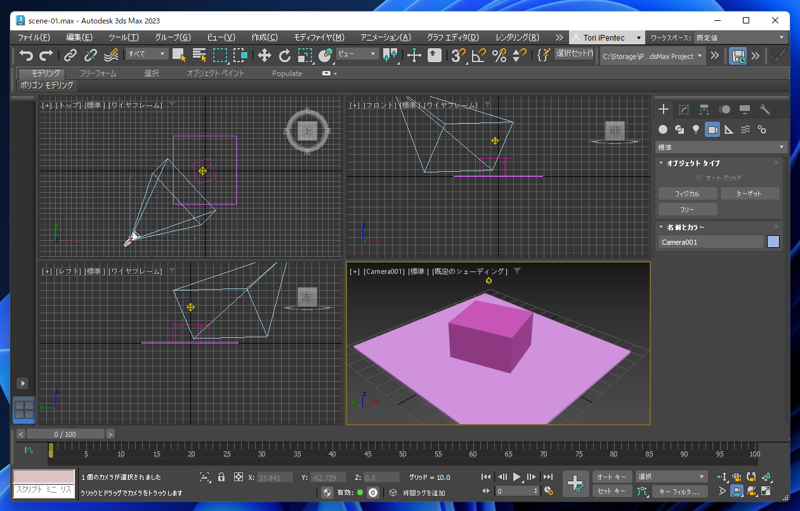Toggle the Auto Key (オートキー) button

(610, 477)
